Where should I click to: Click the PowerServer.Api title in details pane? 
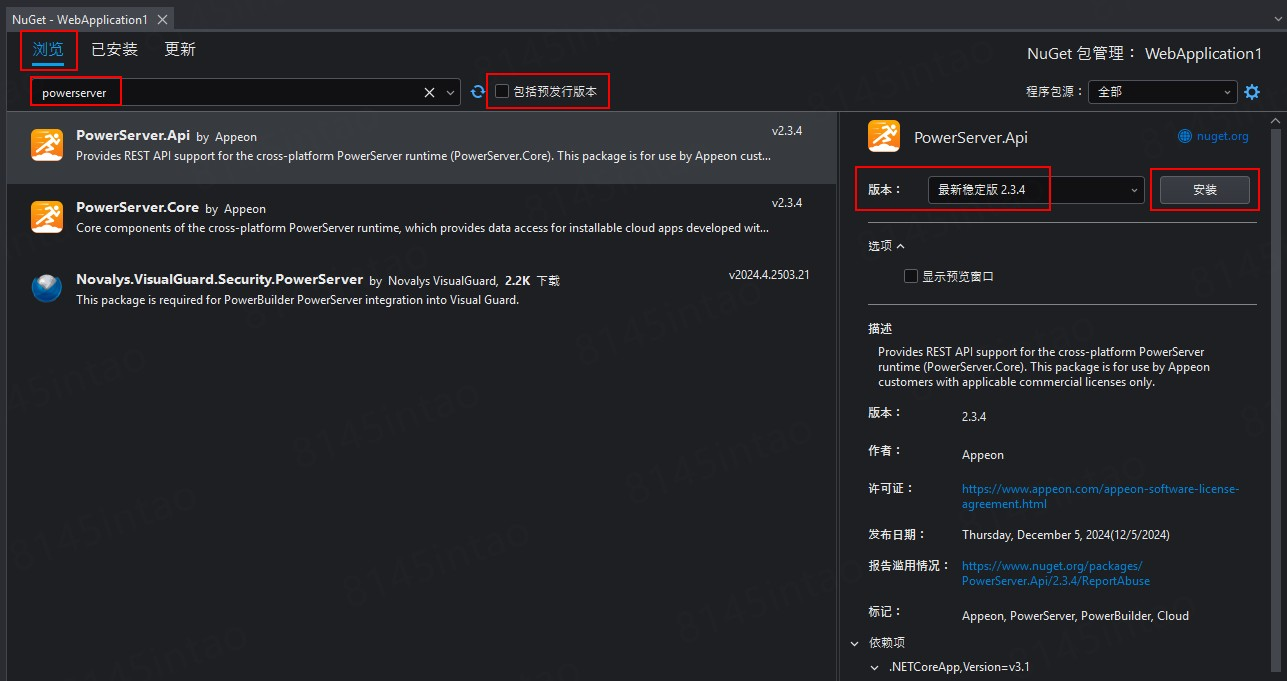[x=971, y=138]
